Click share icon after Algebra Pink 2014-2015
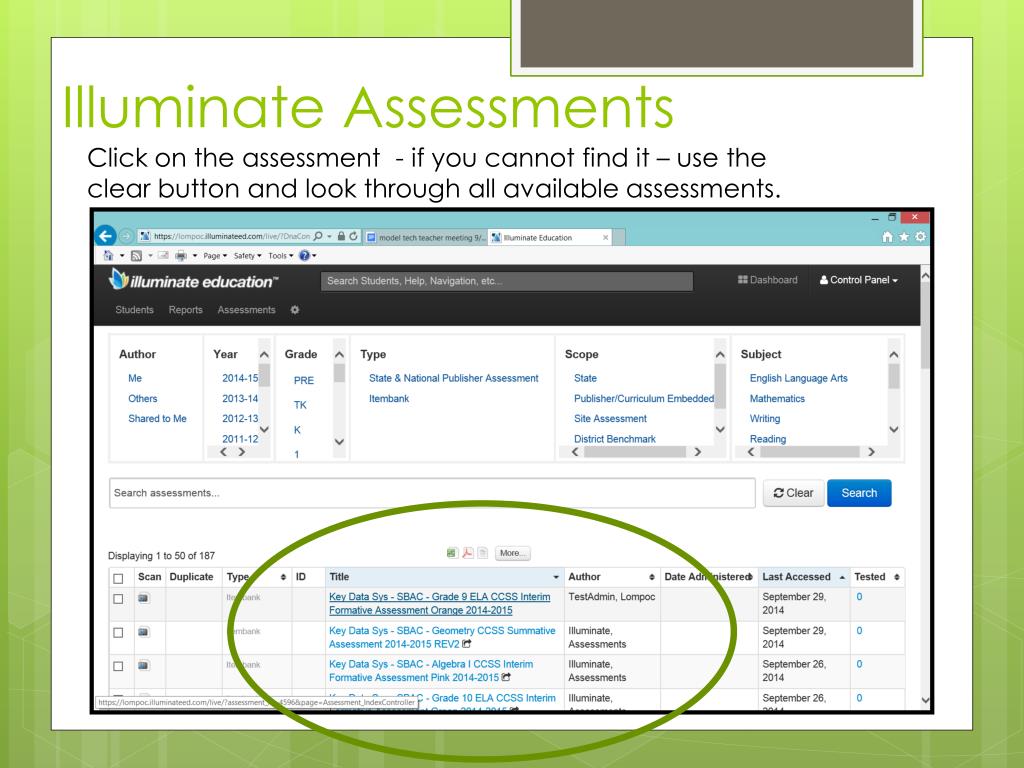Screen dimensions: 1024x768 pyautogui.click(x=506, y=678)
